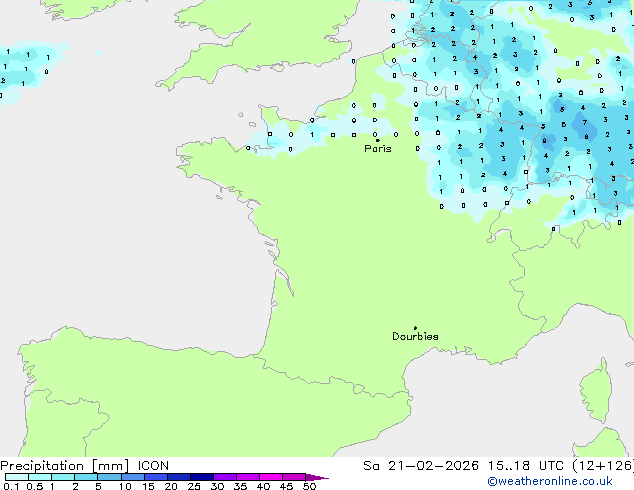The width and height of the screenshot is (634, 490).
Task: Open the weatheronline.co.uk copyright link
Action: click(x=550, y=481)
